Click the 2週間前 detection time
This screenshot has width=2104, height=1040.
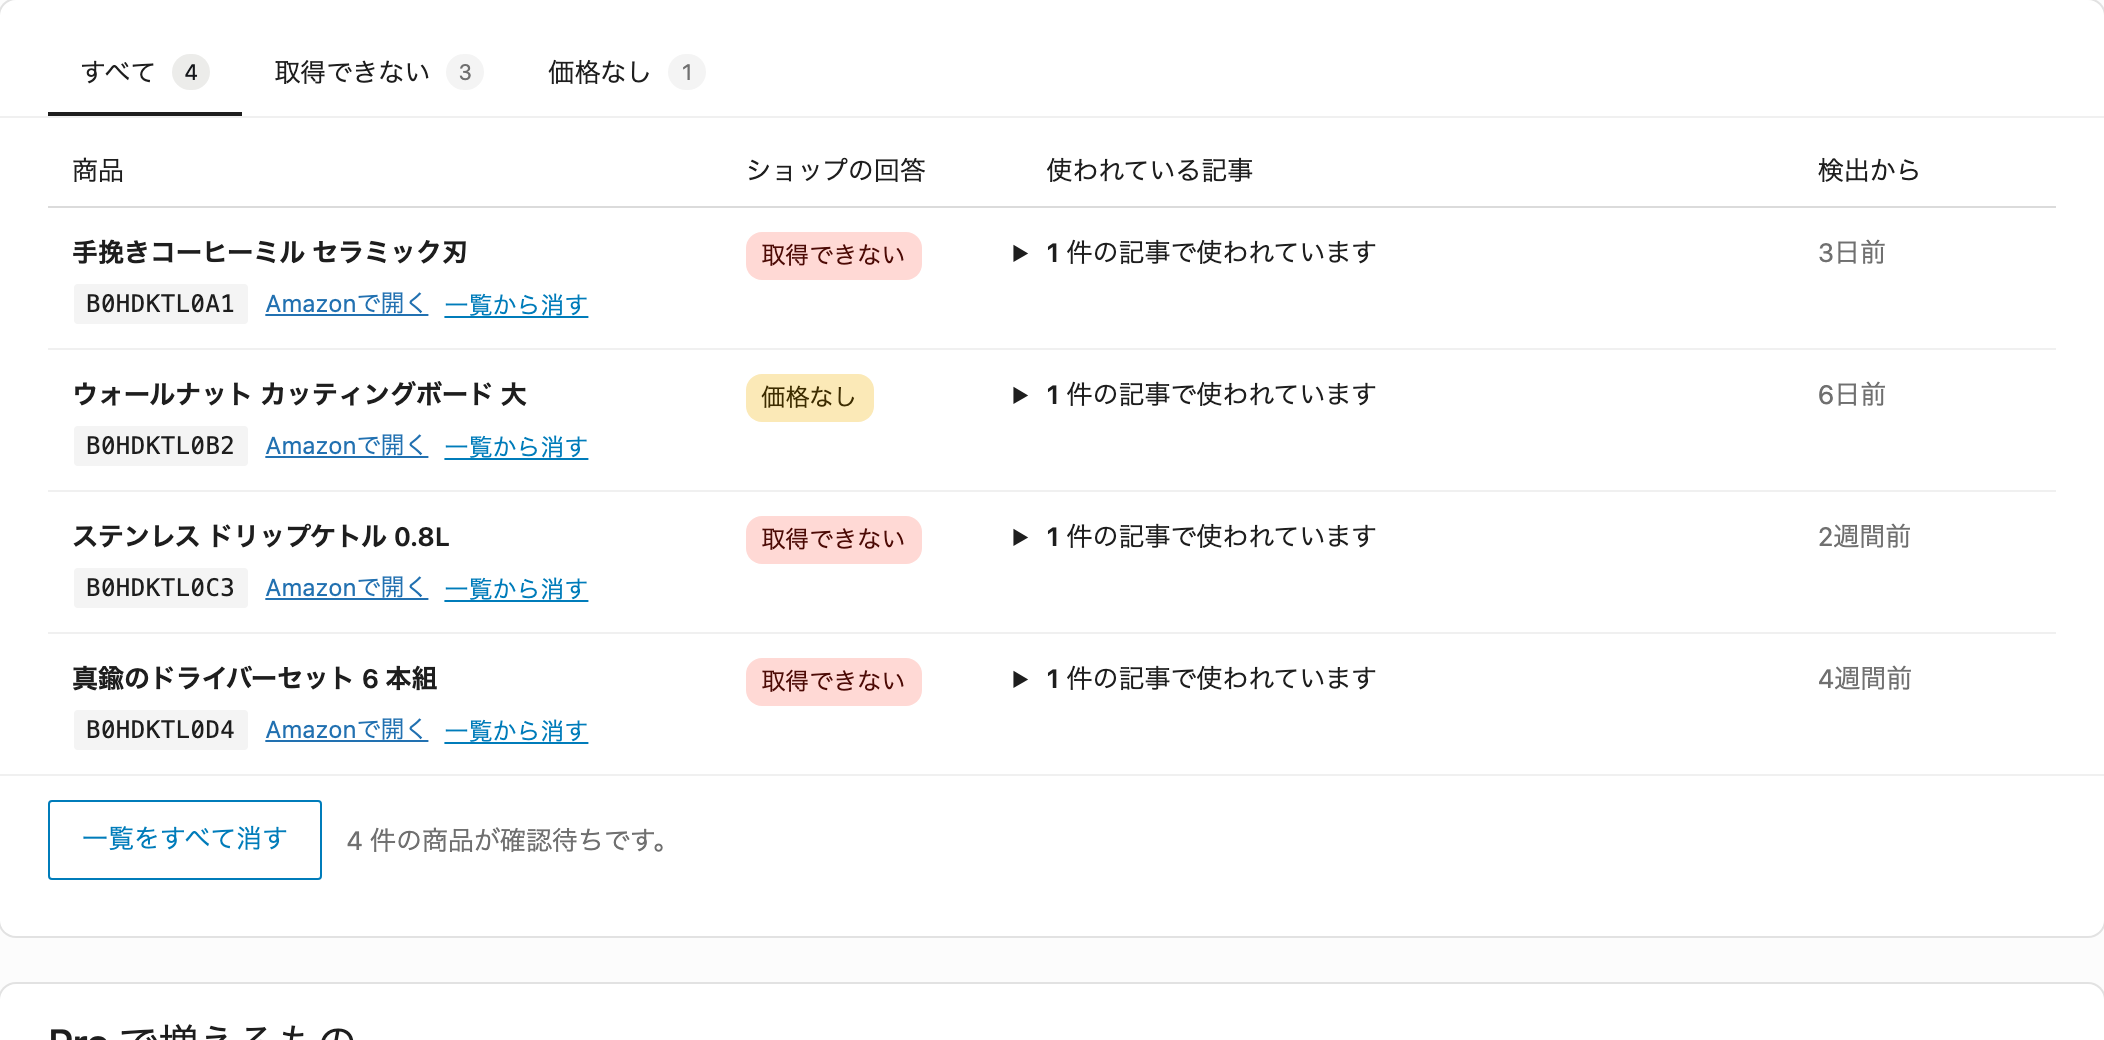1864,537
